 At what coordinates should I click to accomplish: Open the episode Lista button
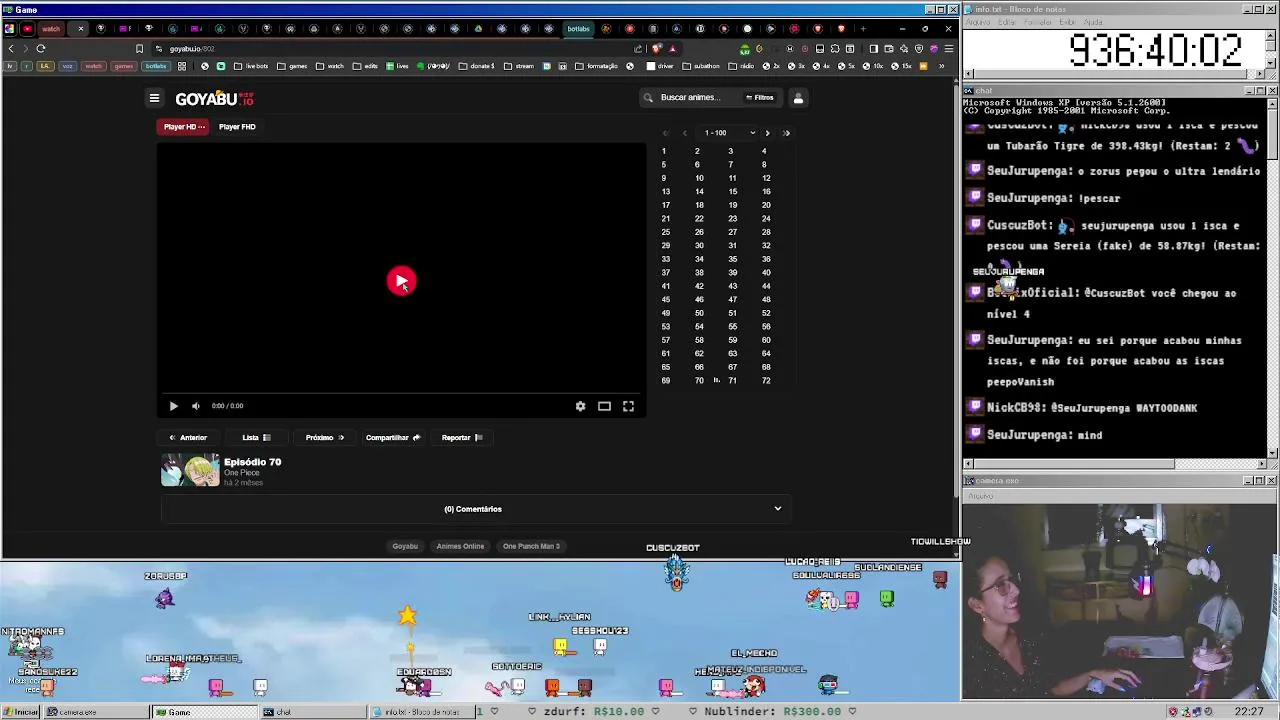(x=256, y=437)
